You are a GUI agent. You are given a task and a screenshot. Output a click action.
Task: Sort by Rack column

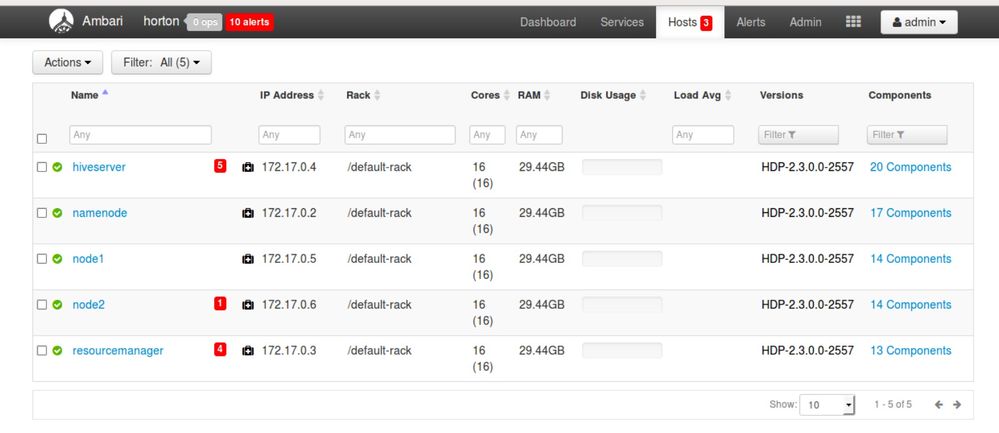tap(363, 95)
